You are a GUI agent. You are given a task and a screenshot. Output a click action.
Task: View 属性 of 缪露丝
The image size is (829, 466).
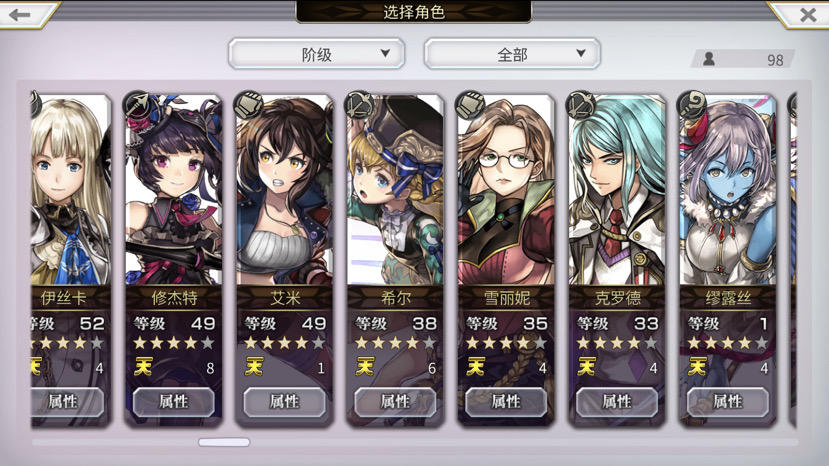[x=727, y=402]
